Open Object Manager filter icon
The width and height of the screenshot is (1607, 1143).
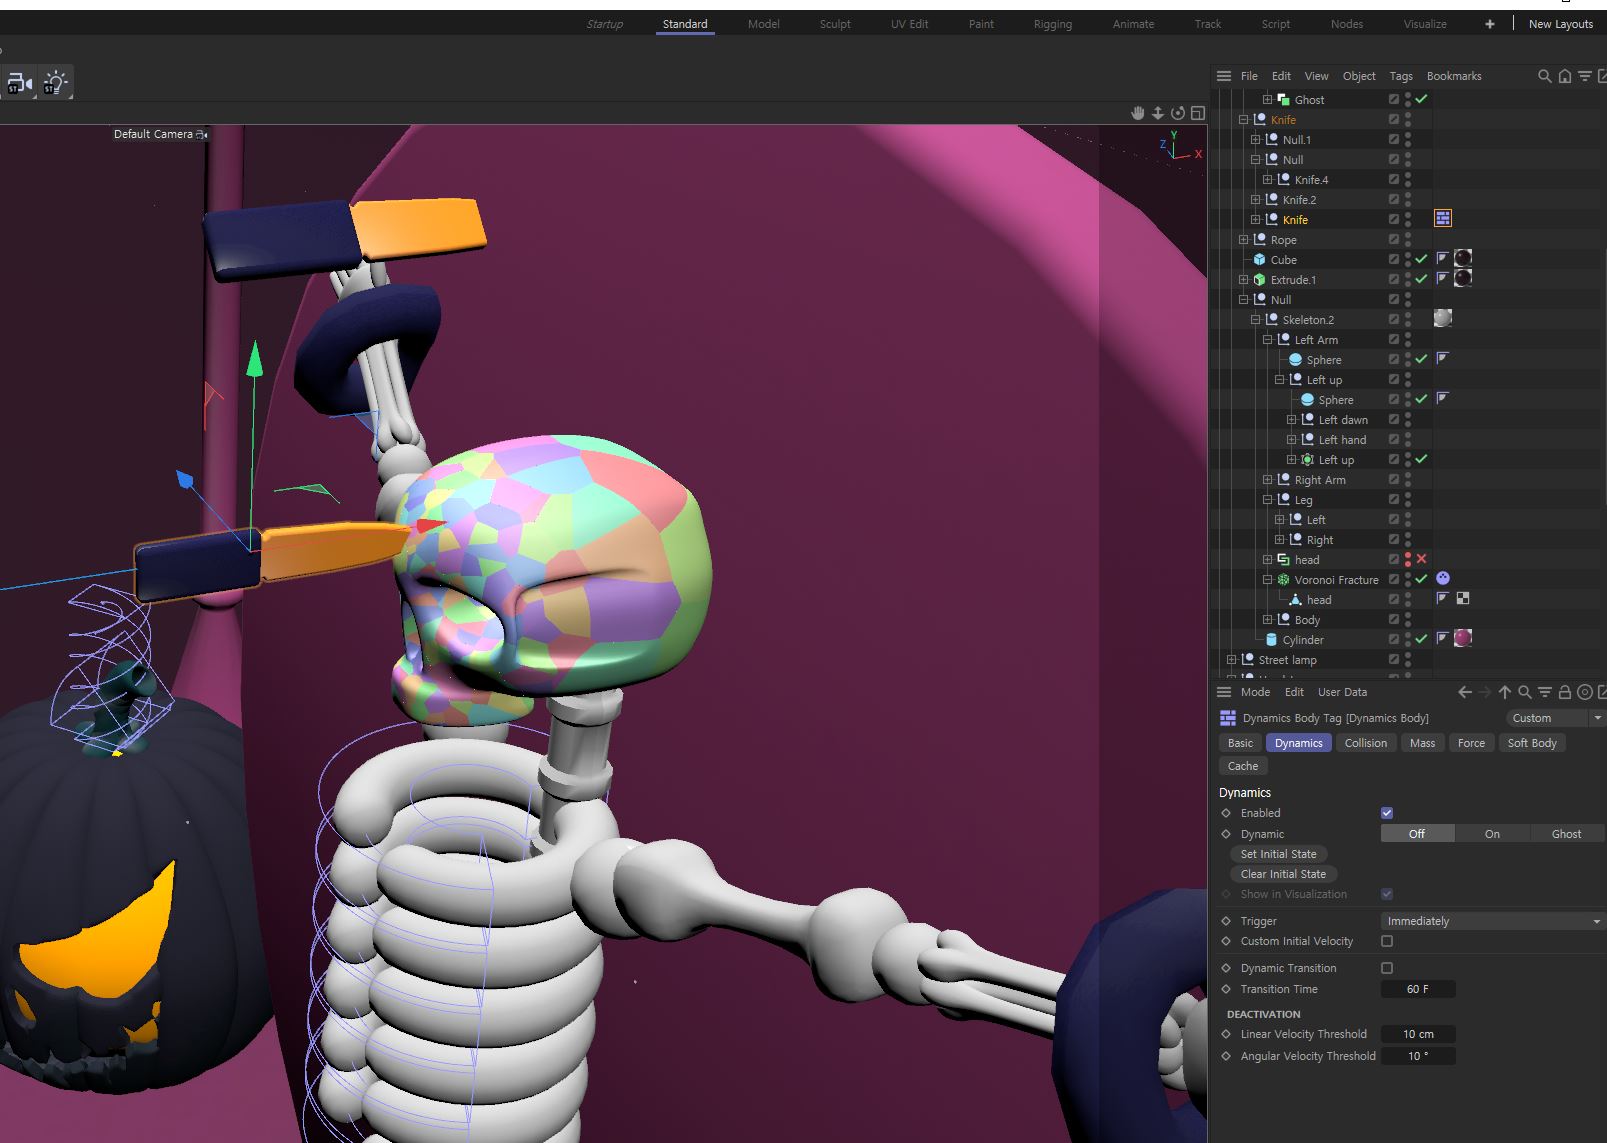(x=1585, y=76)
